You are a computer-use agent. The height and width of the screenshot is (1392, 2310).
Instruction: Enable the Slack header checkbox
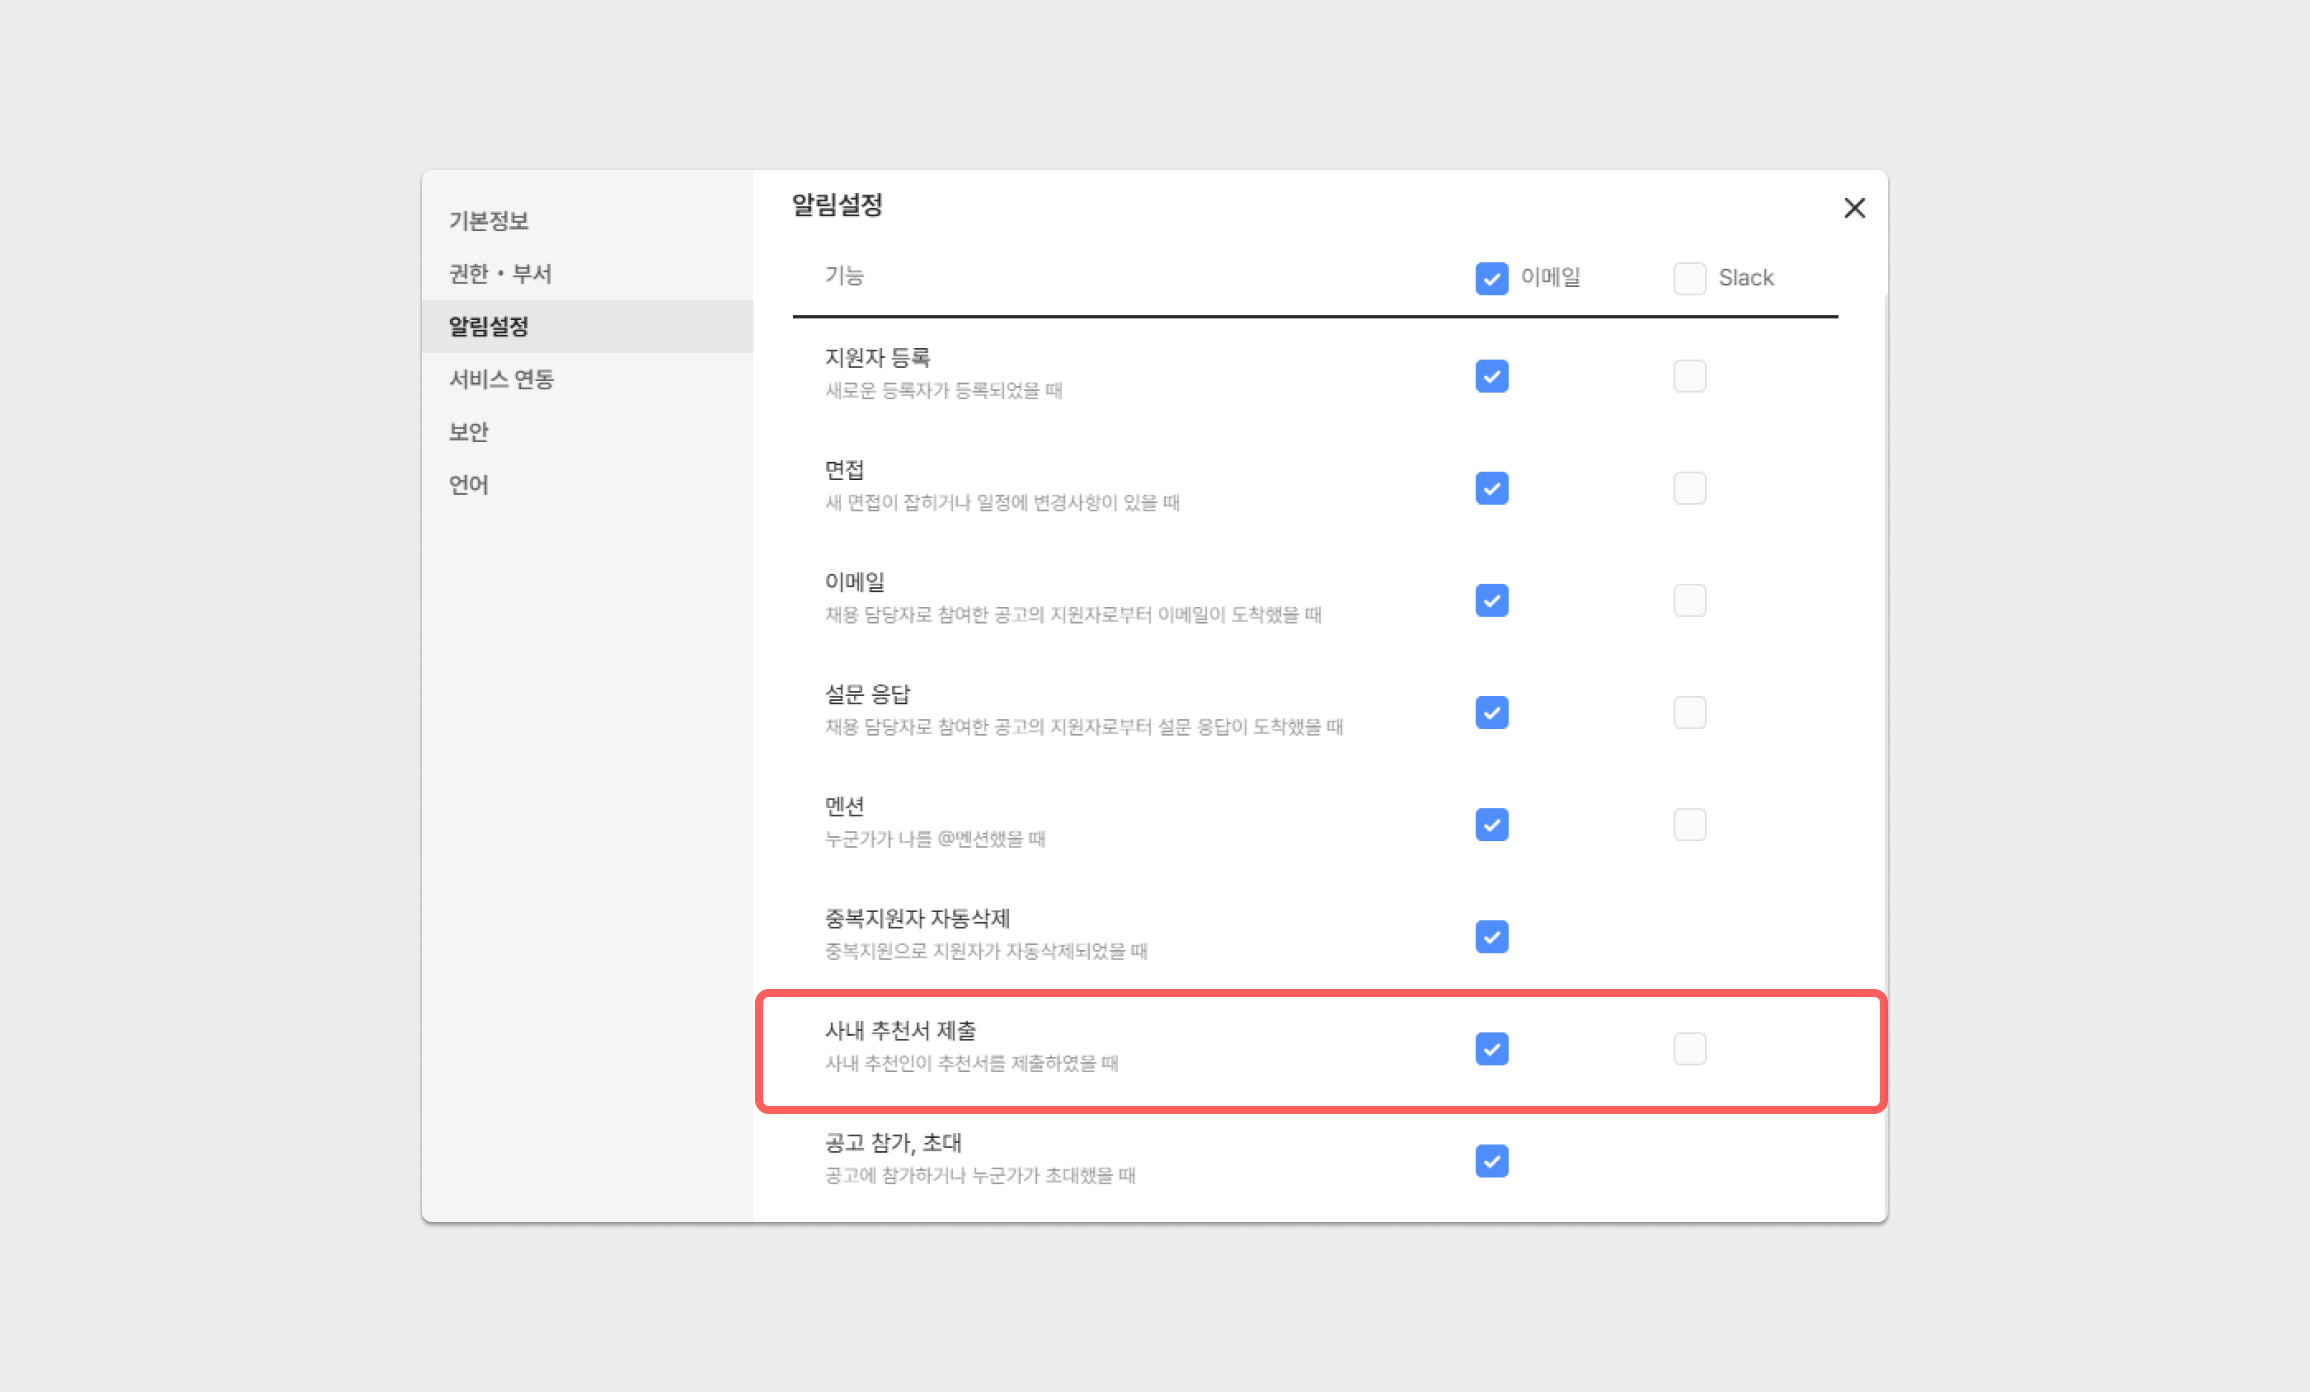click(1689, 278)
